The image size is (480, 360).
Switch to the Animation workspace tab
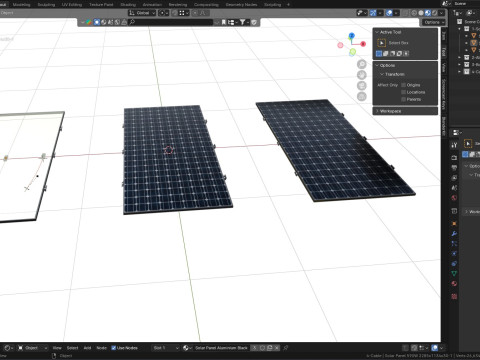[x=152, y=5]
